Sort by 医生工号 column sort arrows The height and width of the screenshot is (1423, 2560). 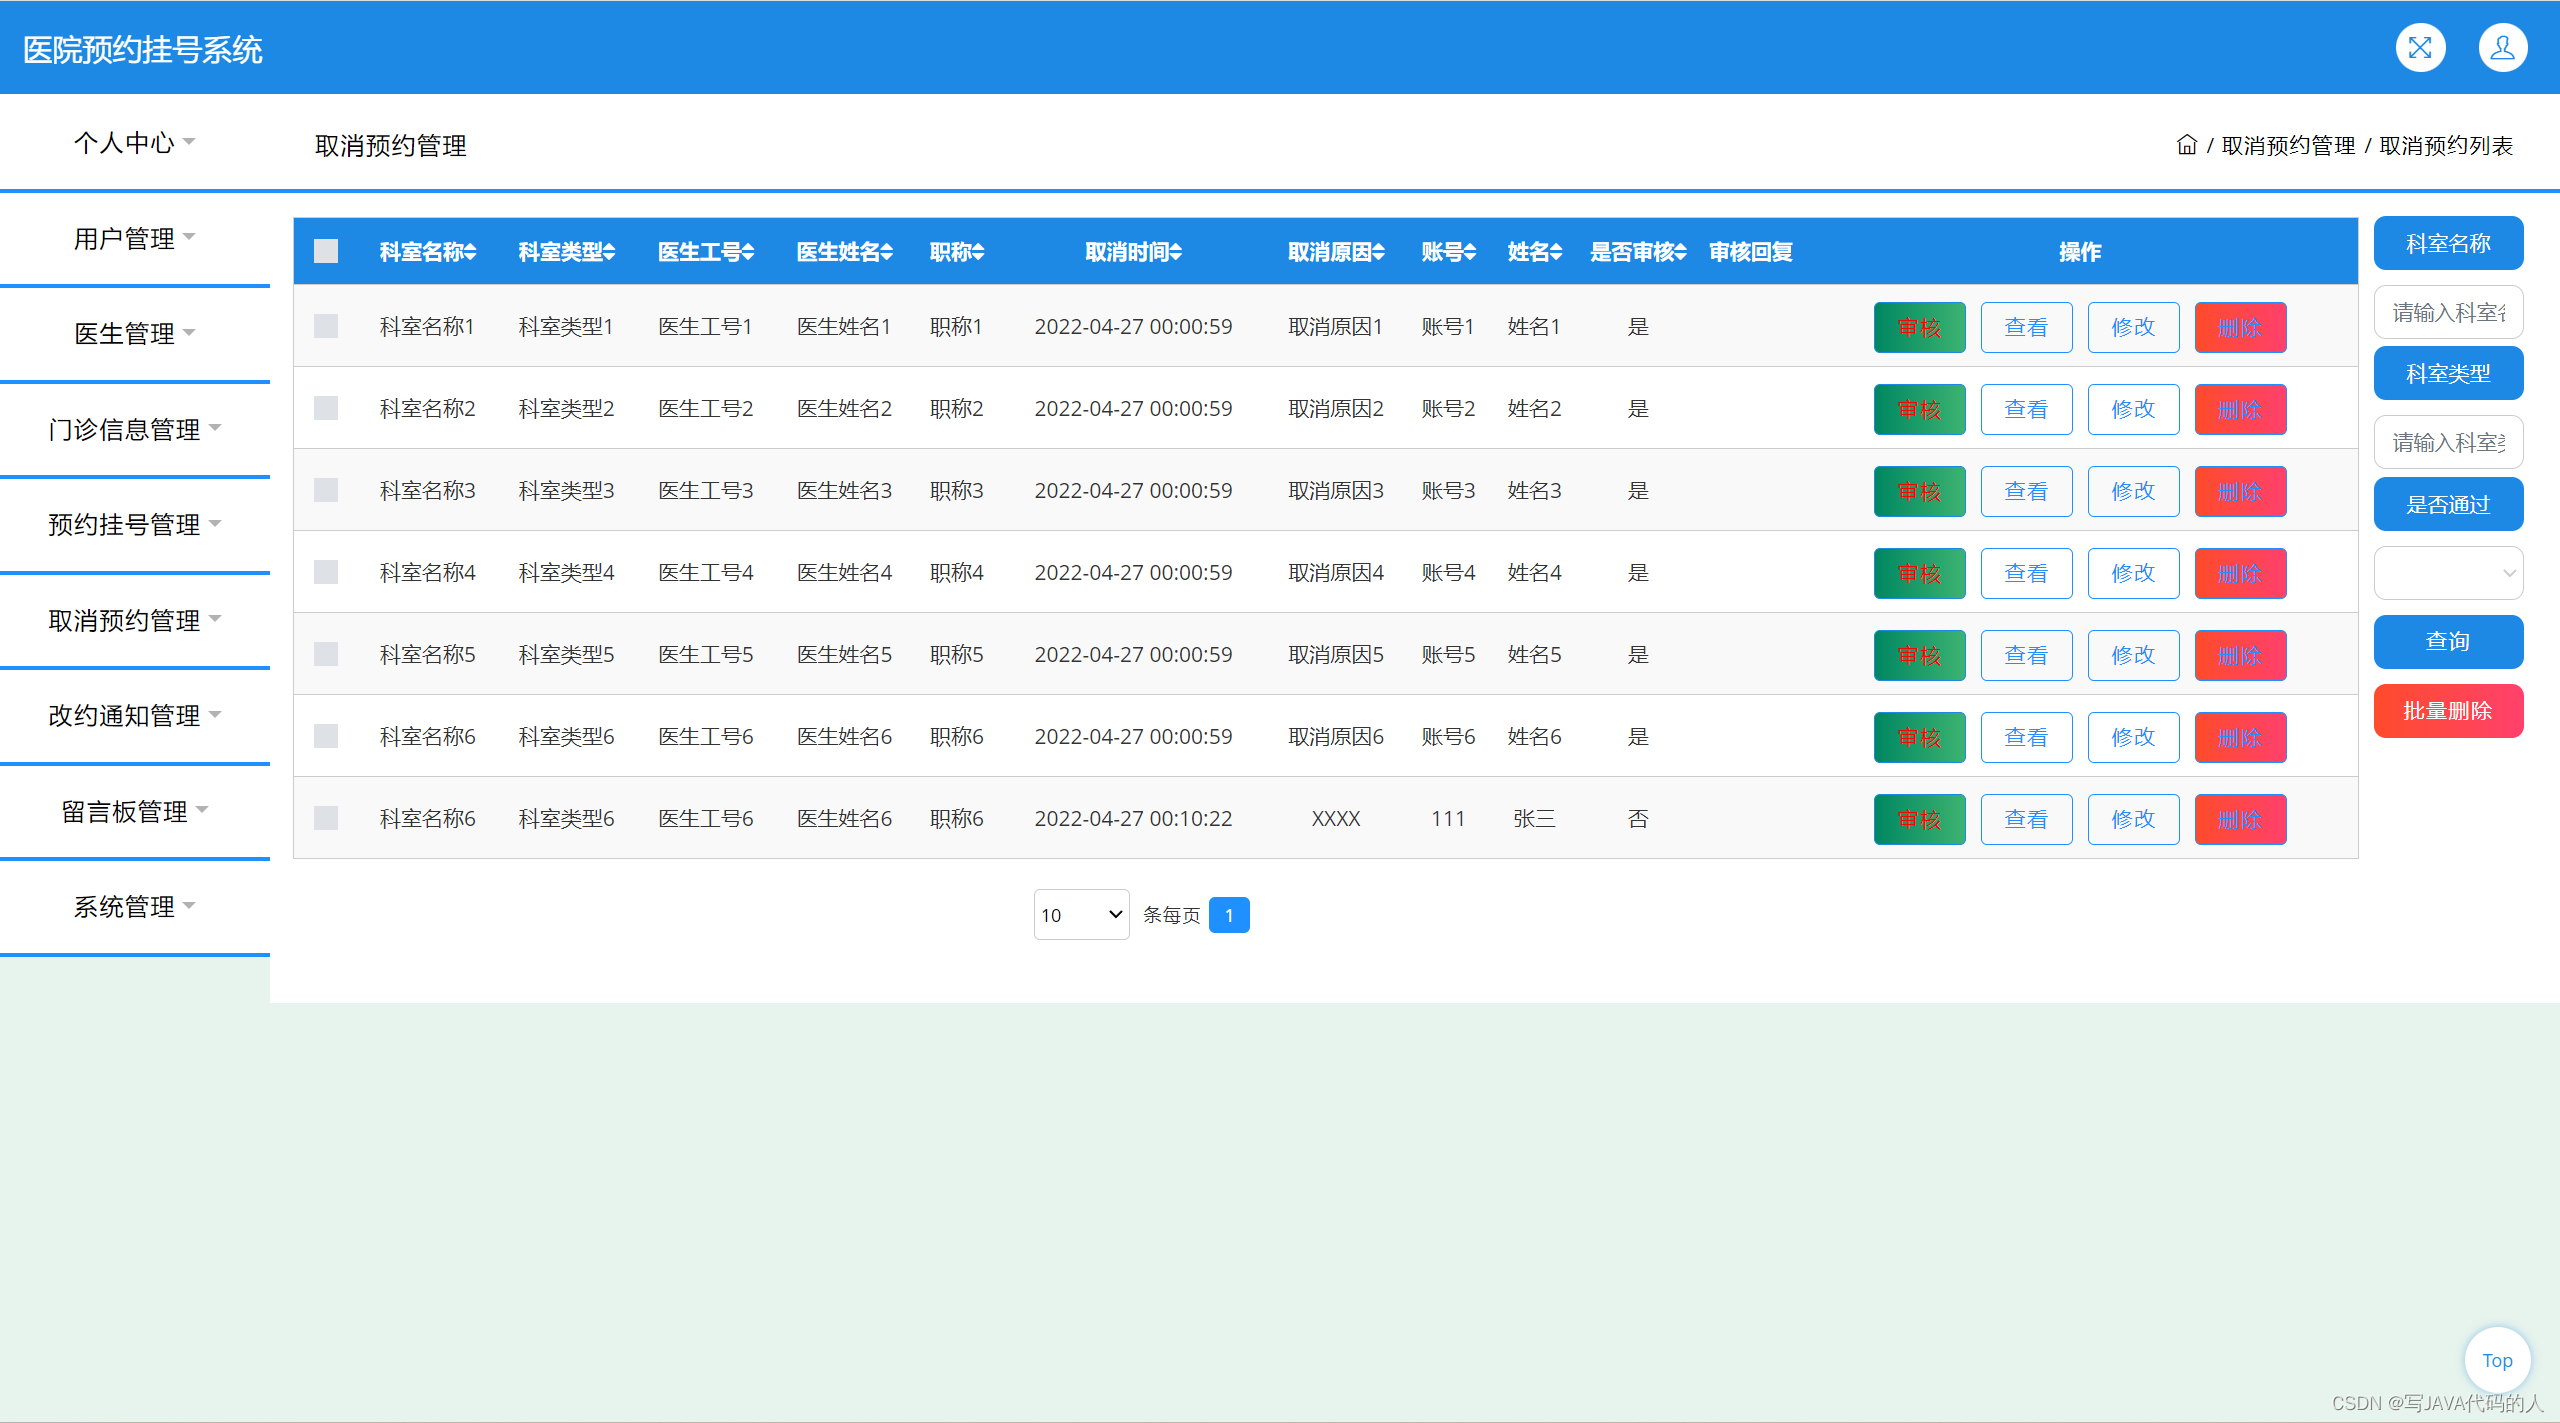pos(748,252)
